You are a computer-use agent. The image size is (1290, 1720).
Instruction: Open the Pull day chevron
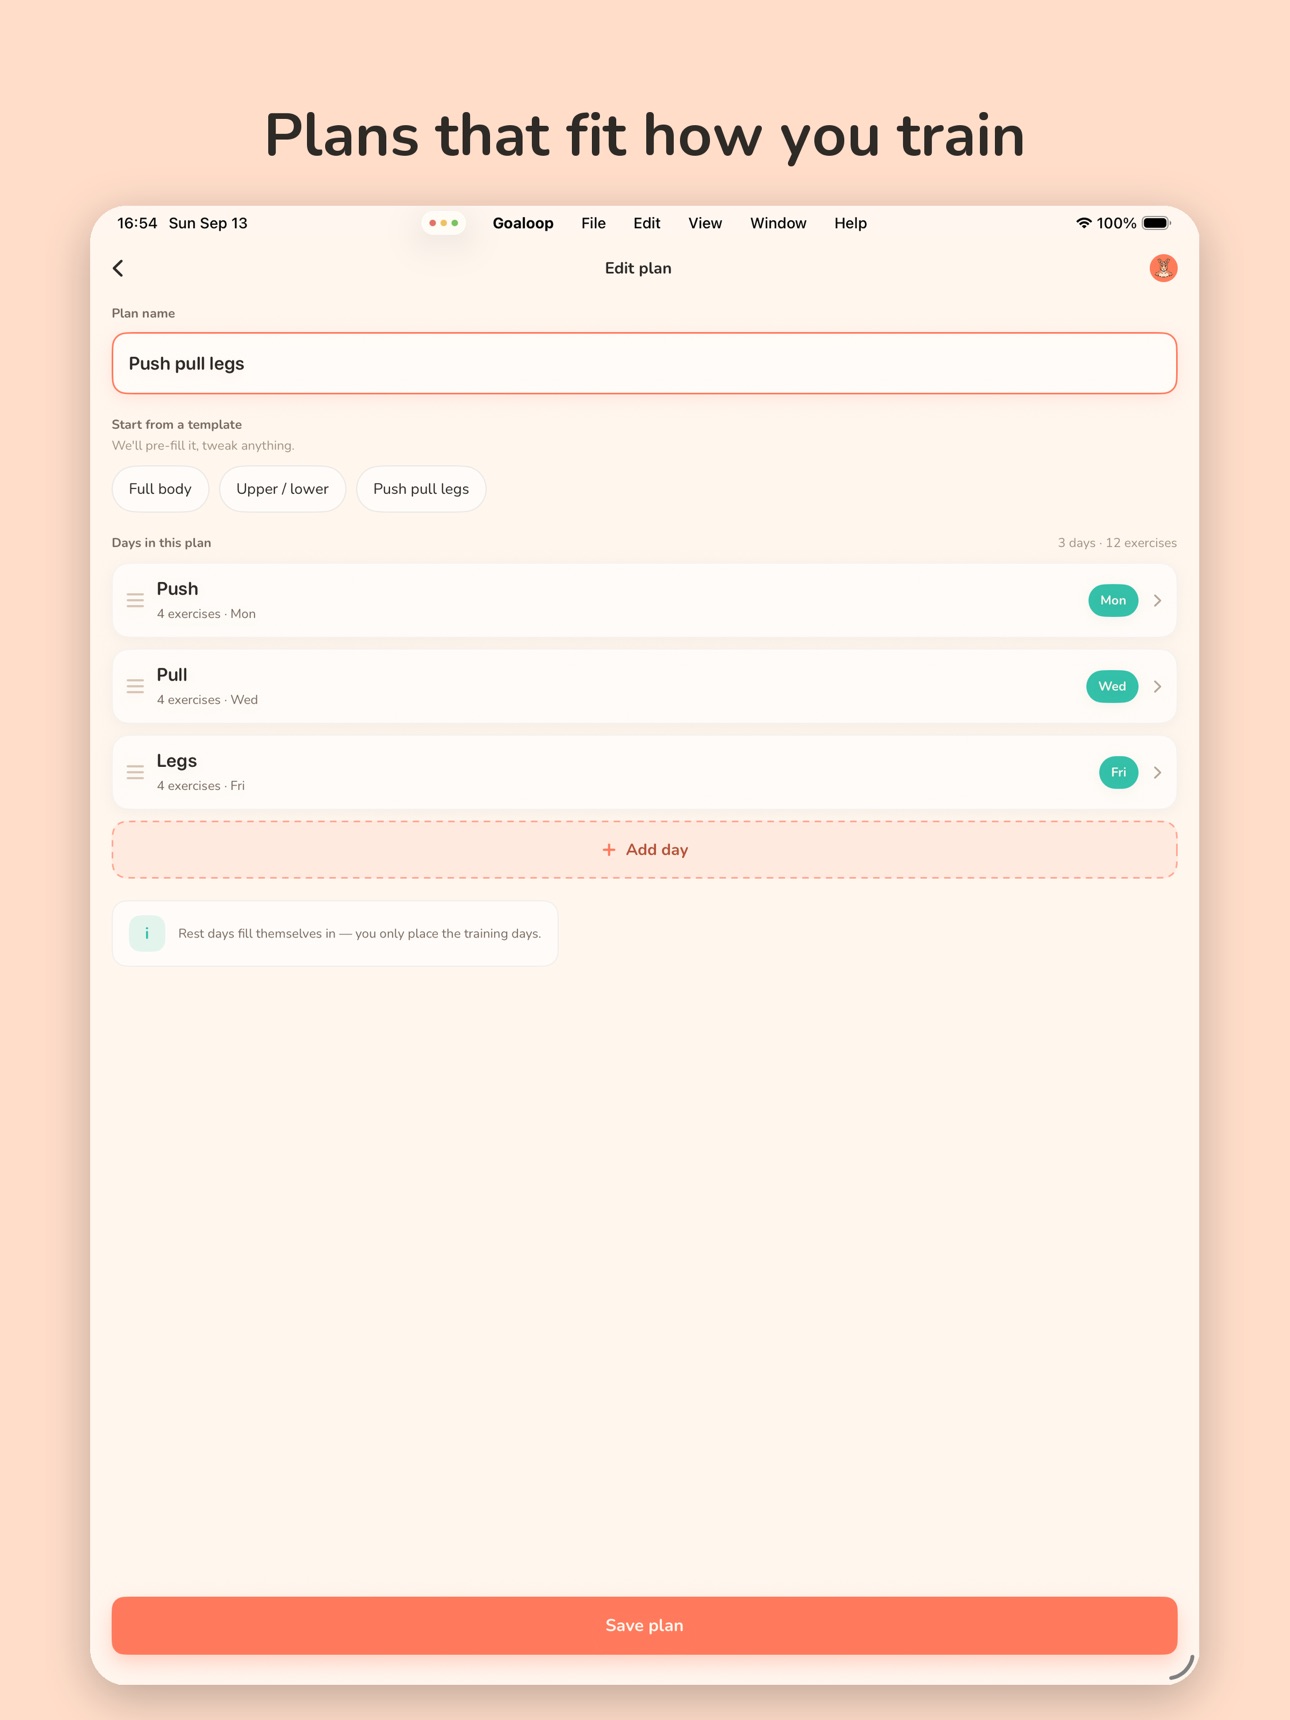[x=1157, y=687]
